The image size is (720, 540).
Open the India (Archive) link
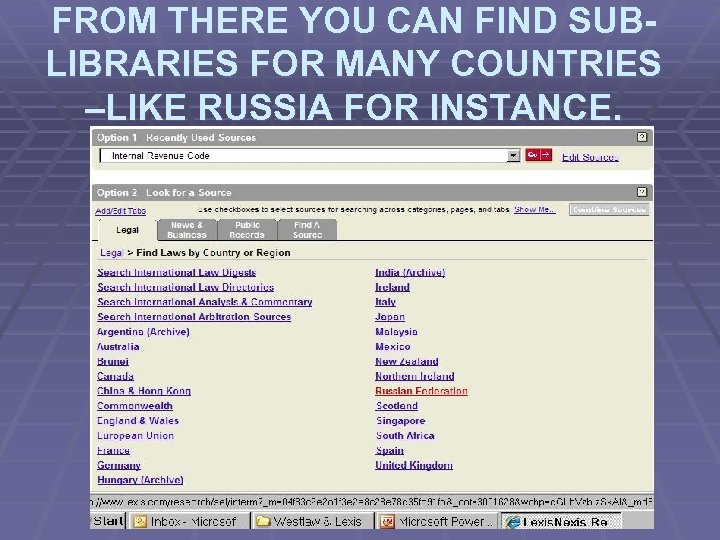tap(410, 272)
